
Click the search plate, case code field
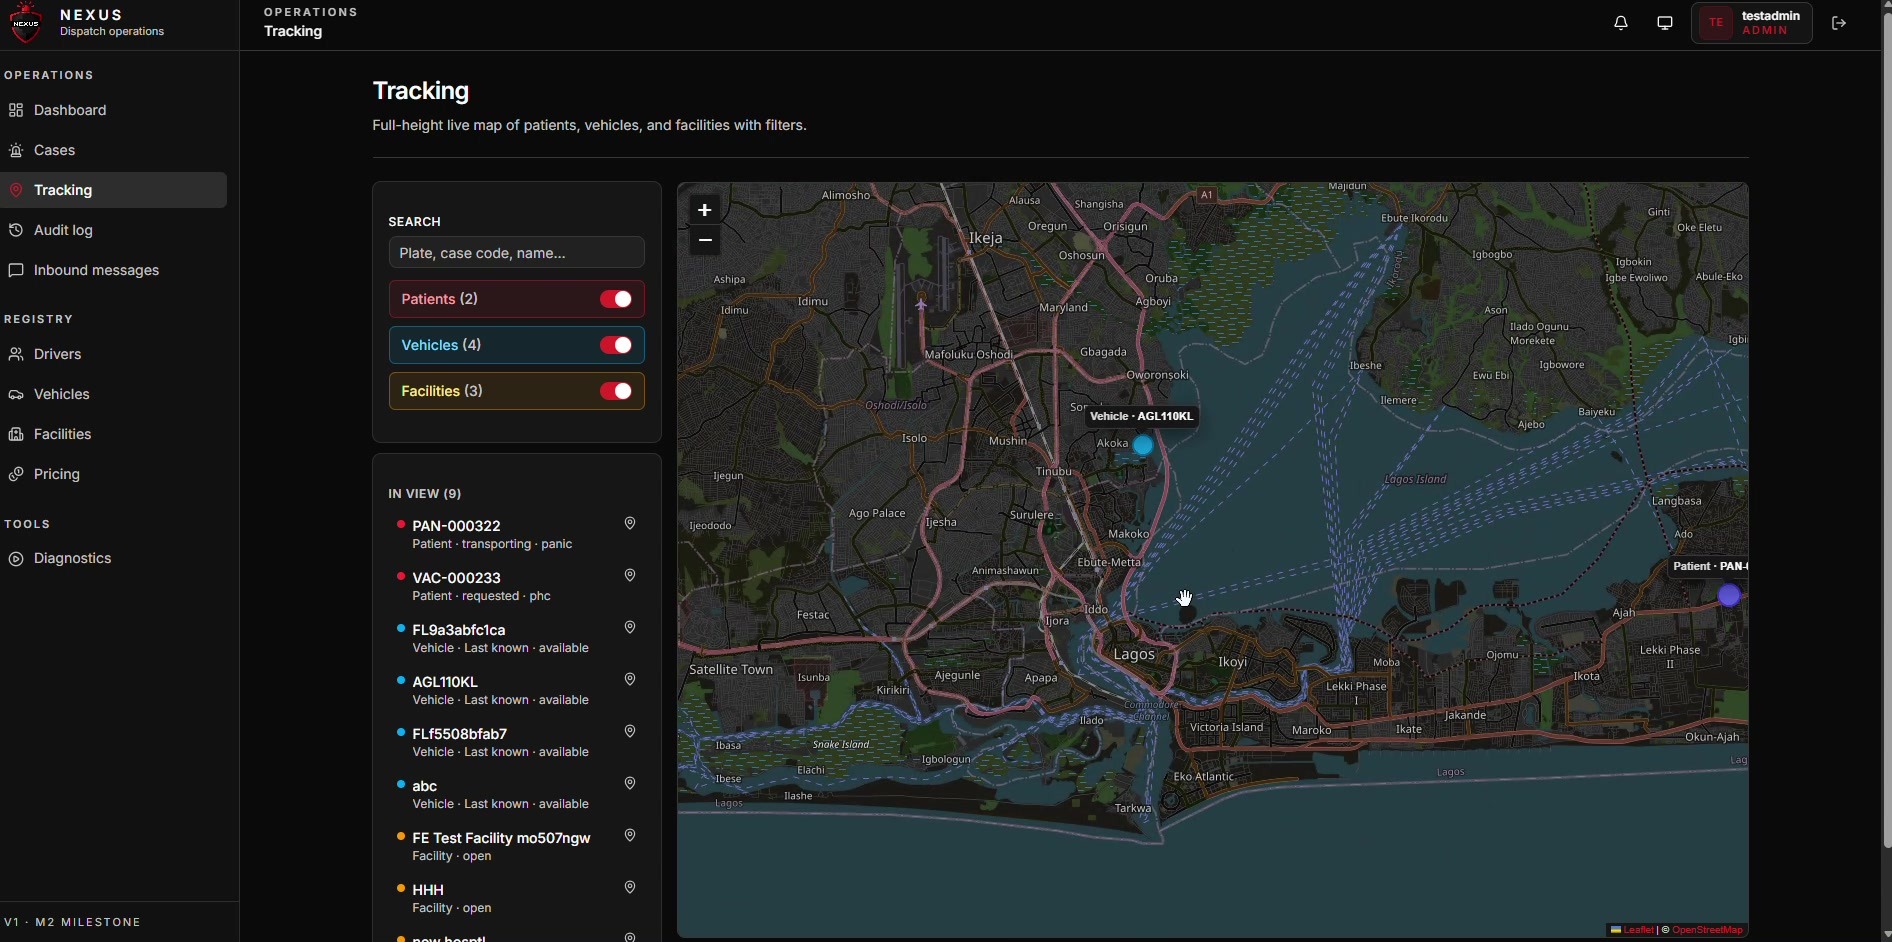pyautogui.click(x=517, y=253)
